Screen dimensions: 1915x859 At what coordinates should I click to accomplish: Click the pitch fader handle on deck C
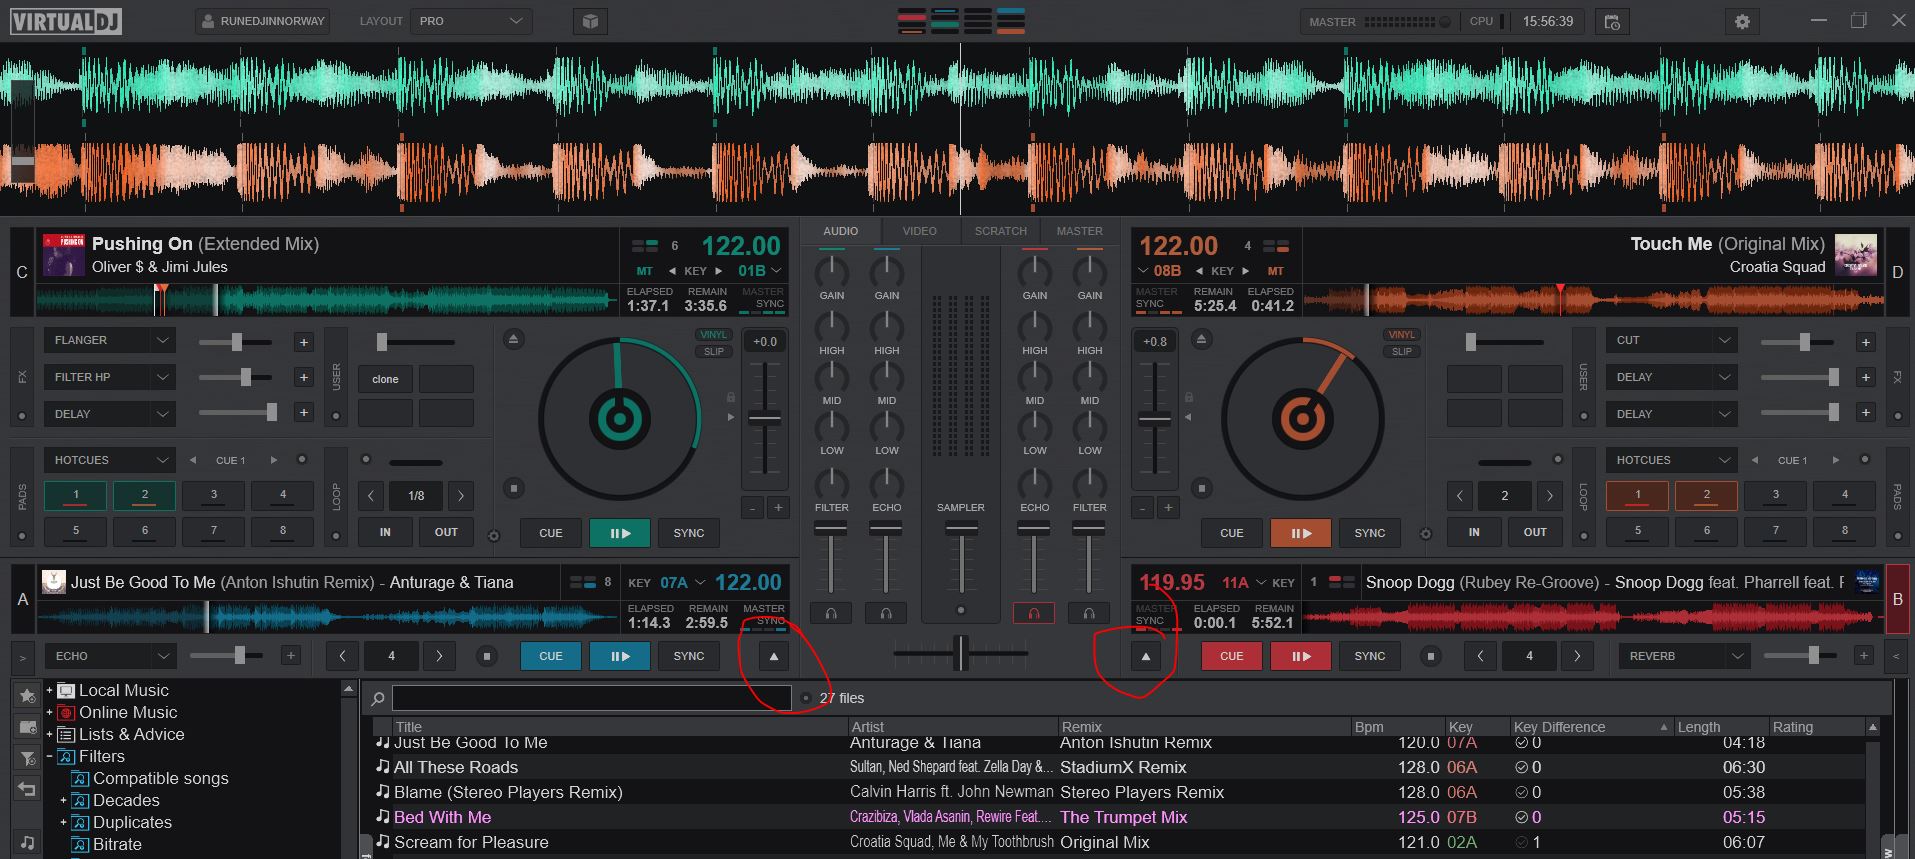click(765, 418)
